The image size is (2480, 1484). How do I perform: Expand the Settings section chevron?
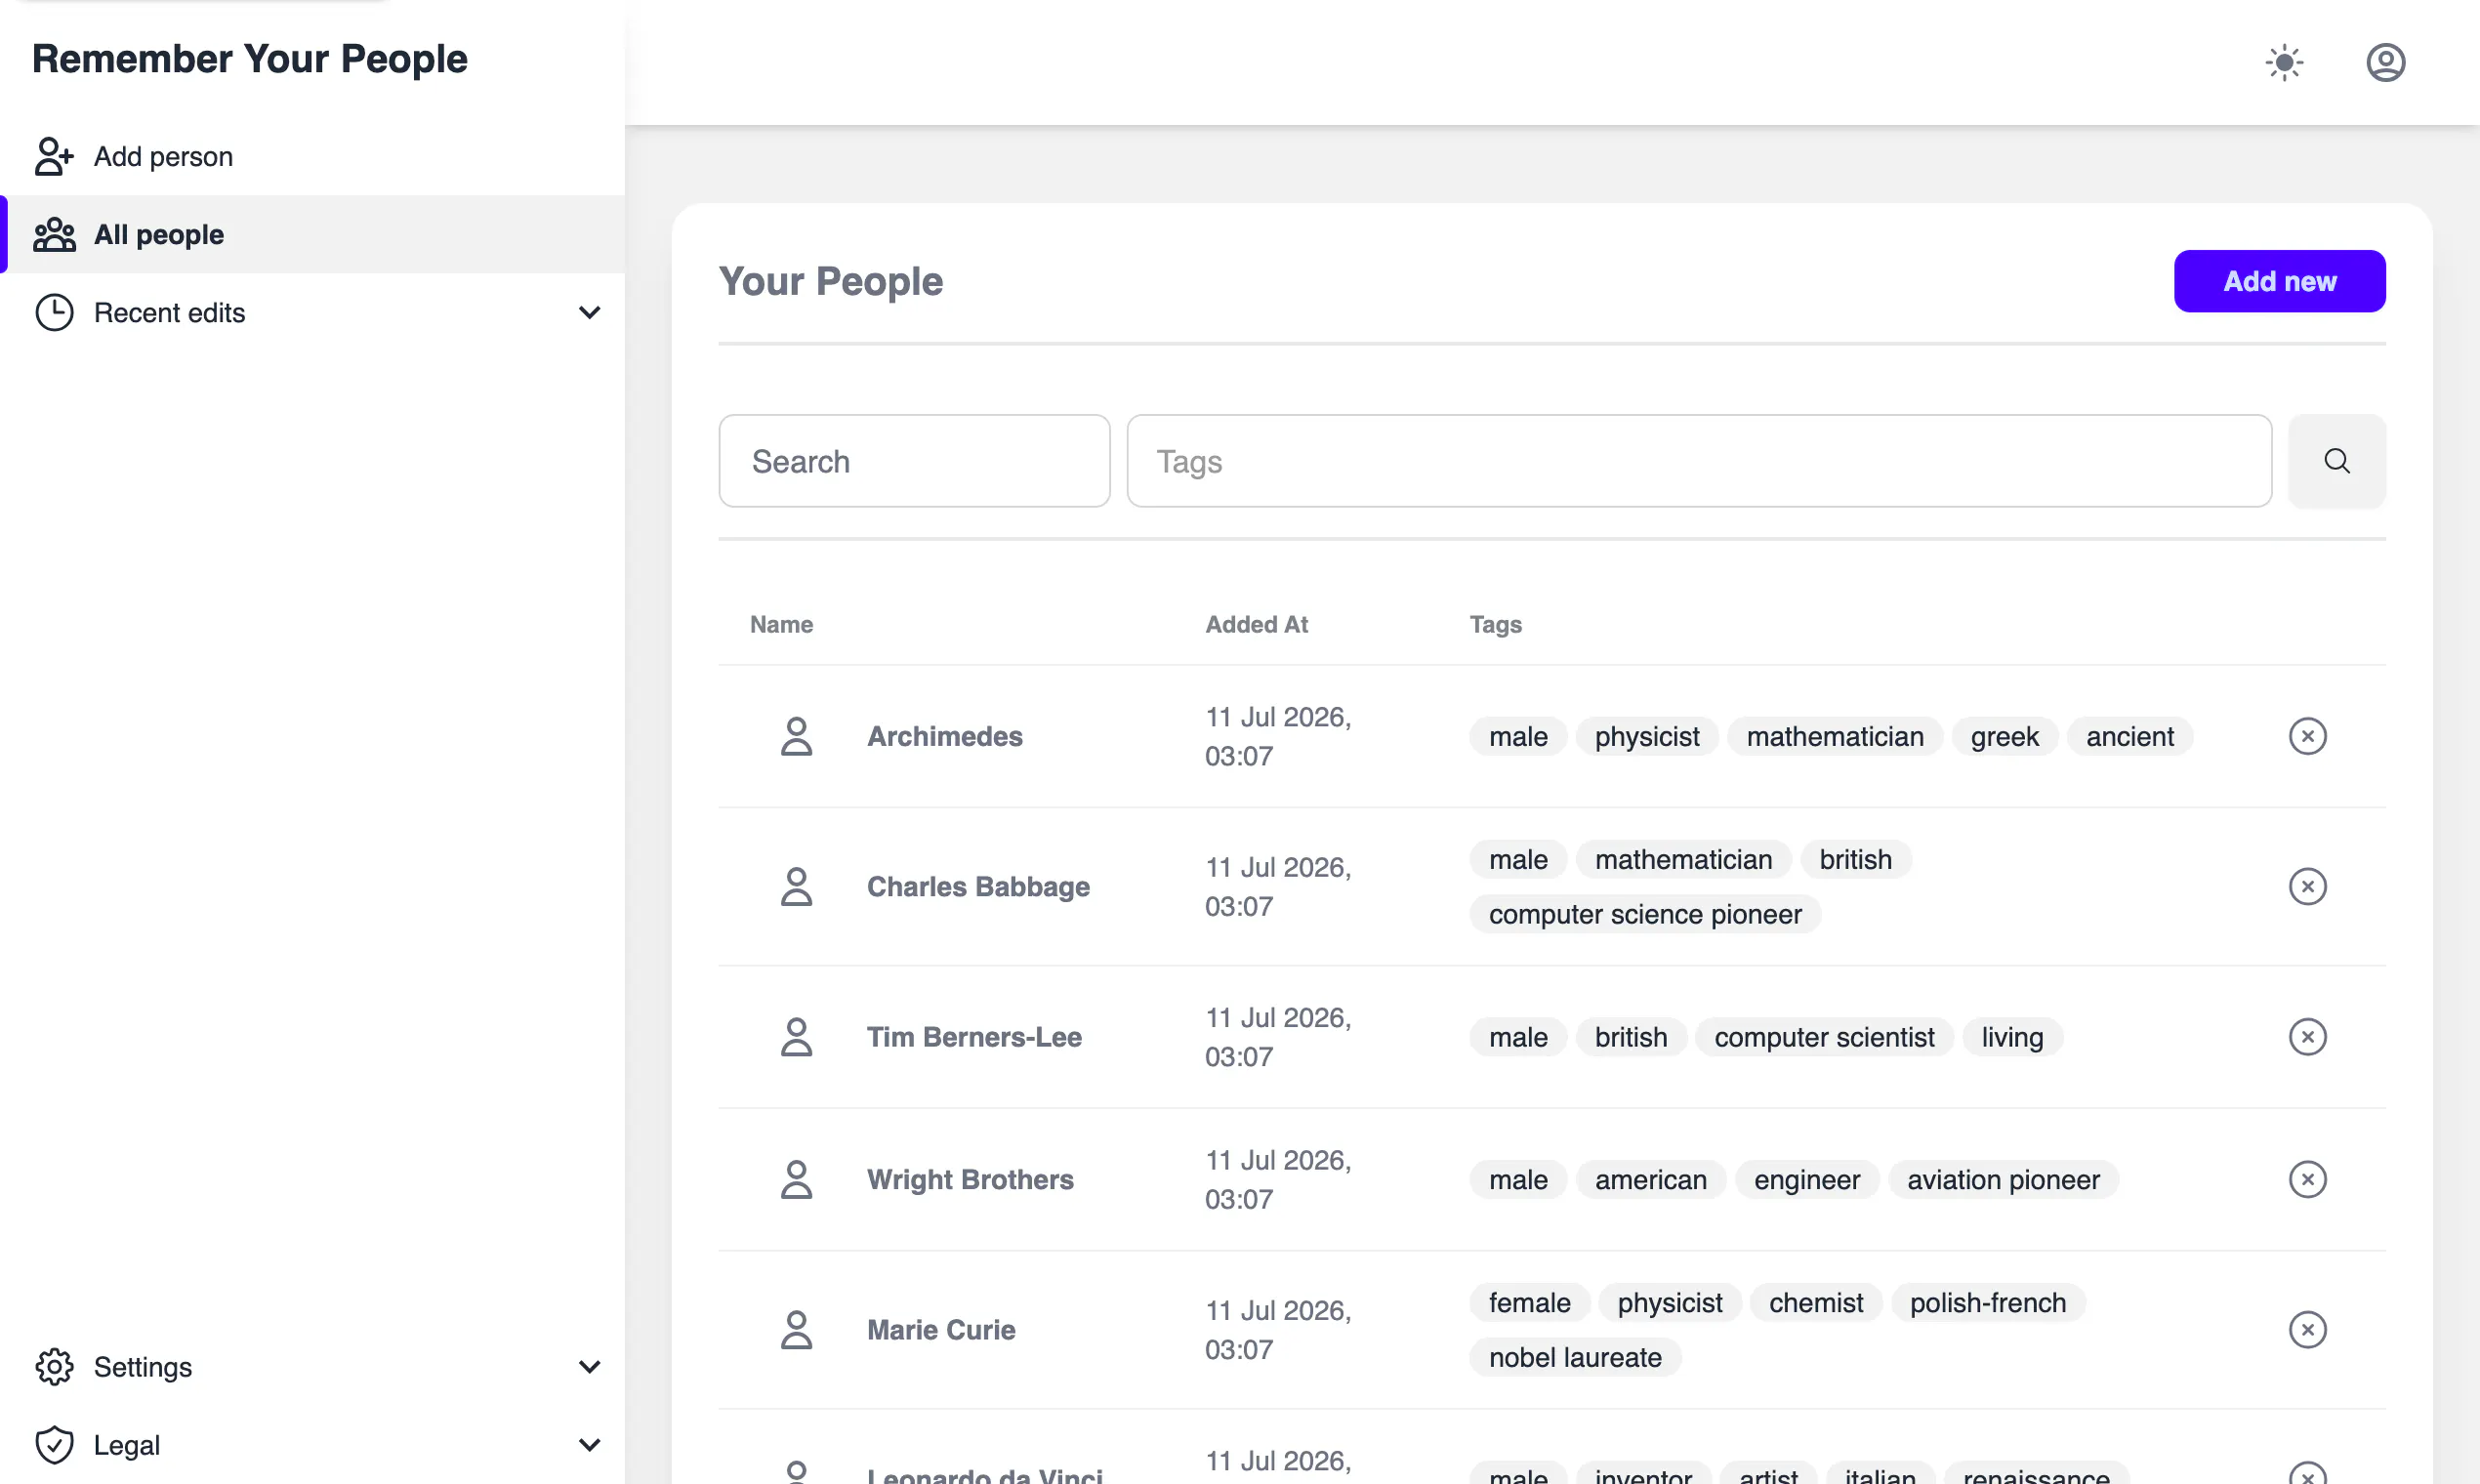click(589, 1367)
